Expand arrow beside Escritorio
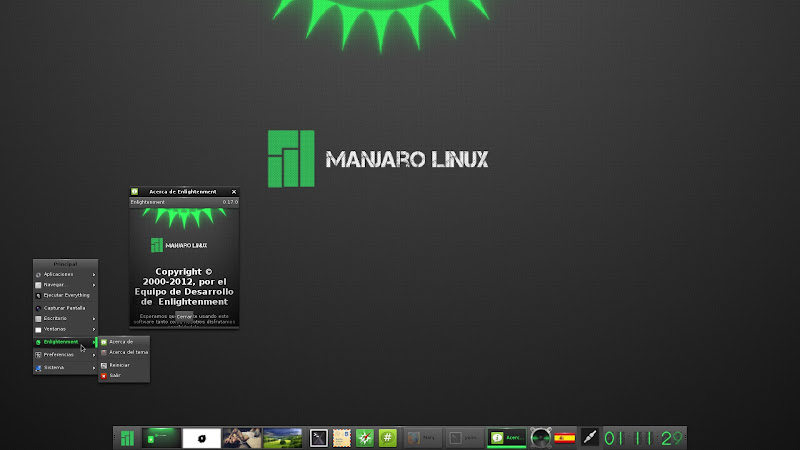 click(x=94, y=319)
